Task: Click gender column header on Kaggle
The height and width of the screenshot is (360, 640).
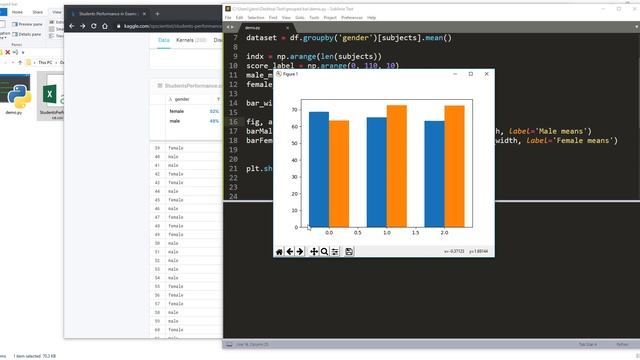Action: [x=182, y=99]
